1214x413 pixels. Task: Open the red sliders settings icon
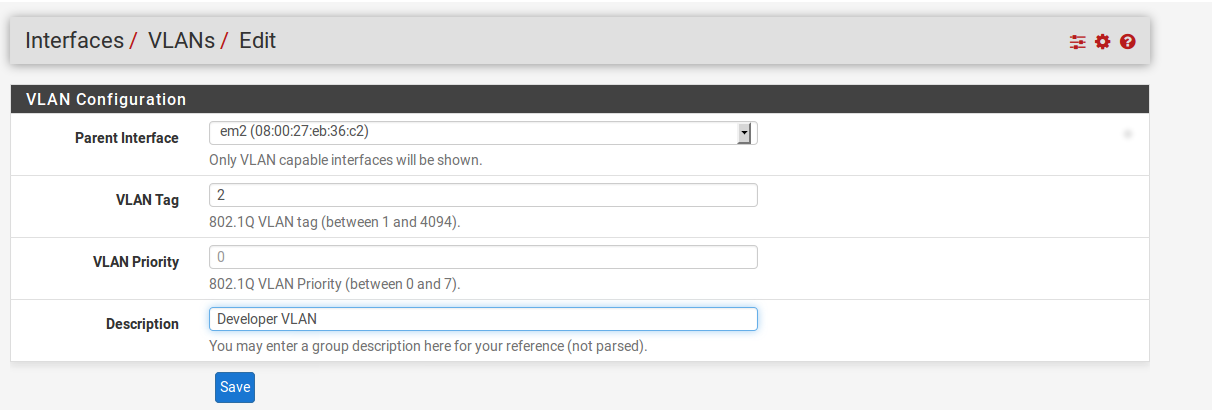pyautogui.click(x=1077, y=42)
